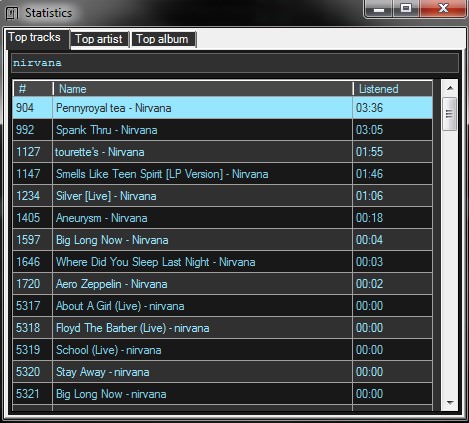The width and height of the screenshot is (469, 423).
Task: Click the scrollbar up arrow
Action: pyautogui.click(x=450, y=88)
